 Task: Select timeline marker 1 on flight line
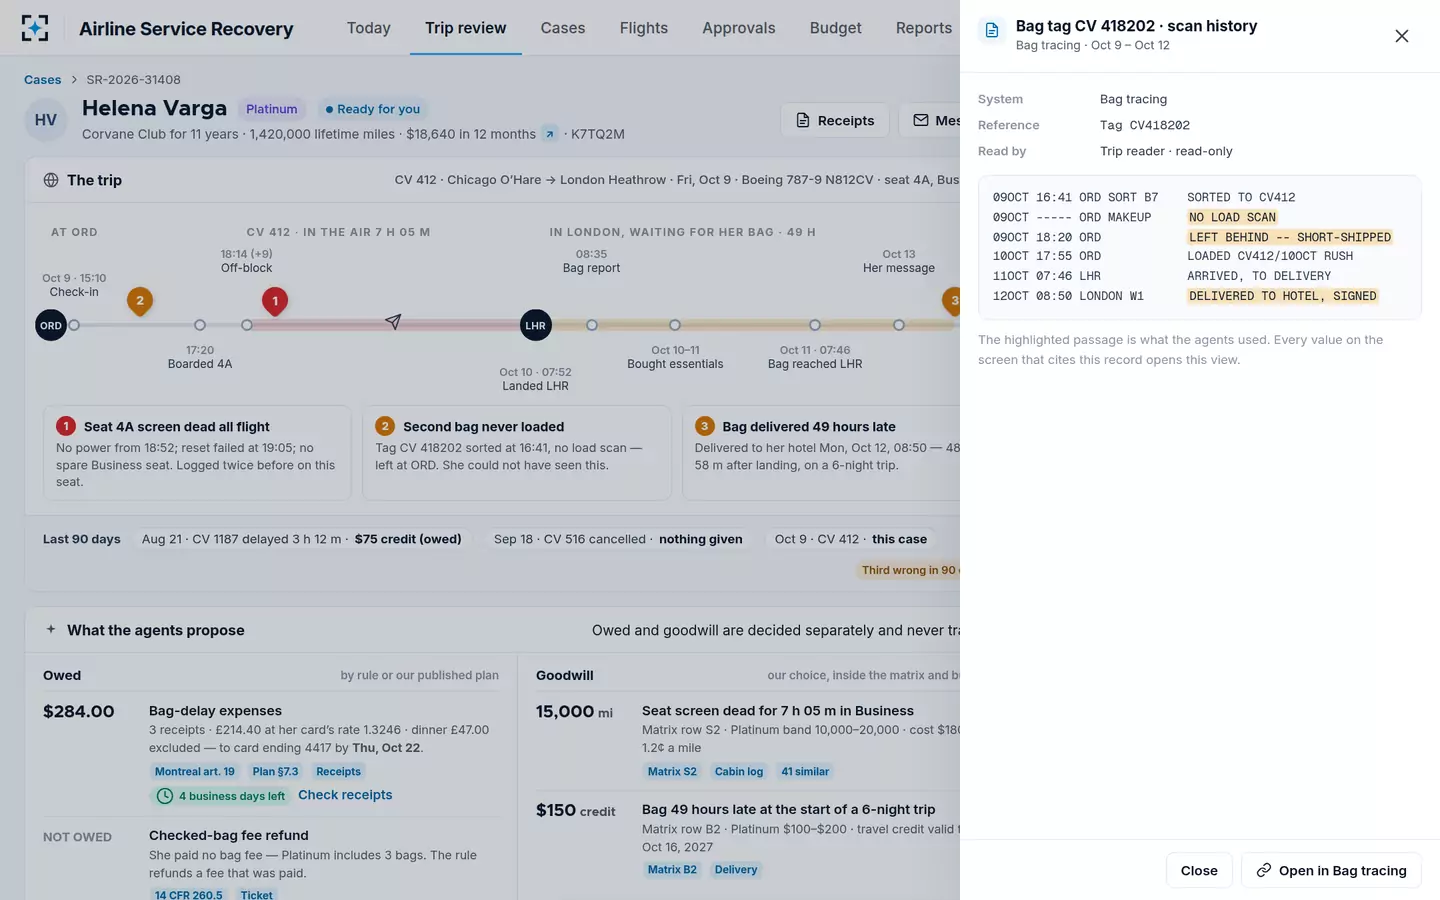275,301
